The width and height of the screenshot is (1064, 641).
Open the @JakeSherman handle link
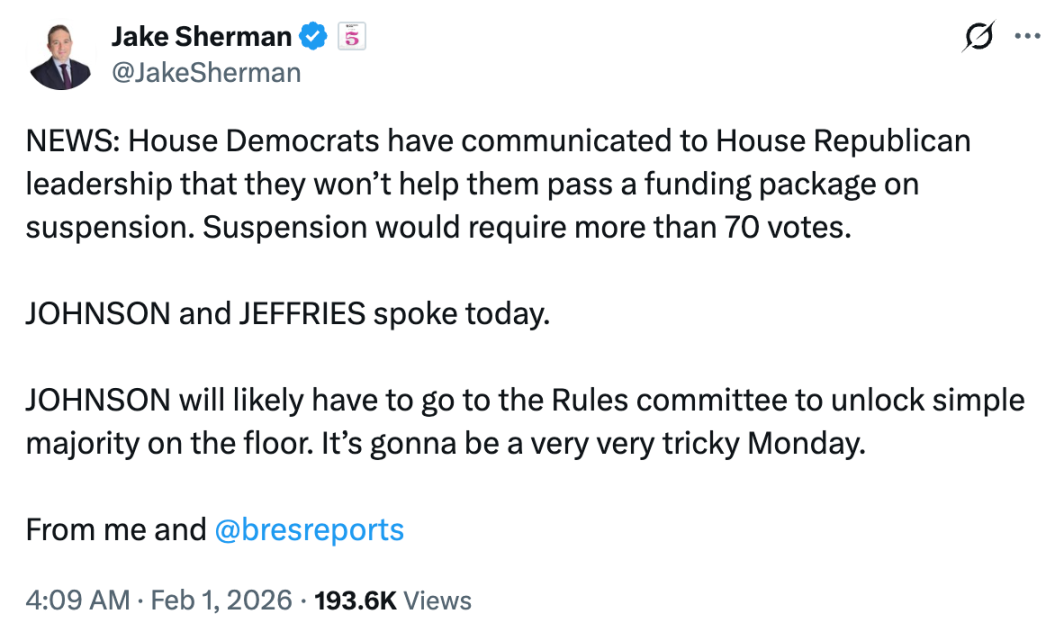(x=205, y=73)
